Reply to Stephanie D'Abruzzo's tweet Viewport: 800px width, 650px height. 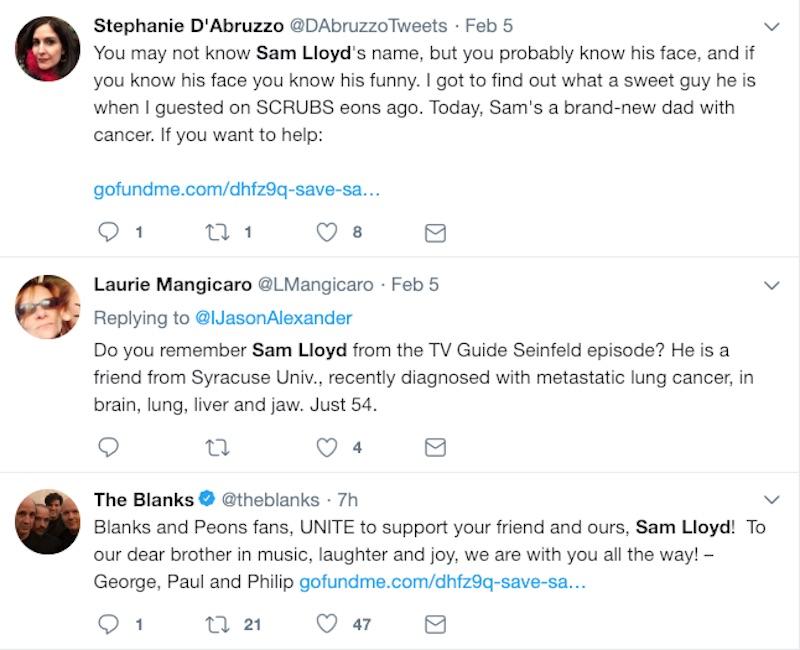pos(109,232)
